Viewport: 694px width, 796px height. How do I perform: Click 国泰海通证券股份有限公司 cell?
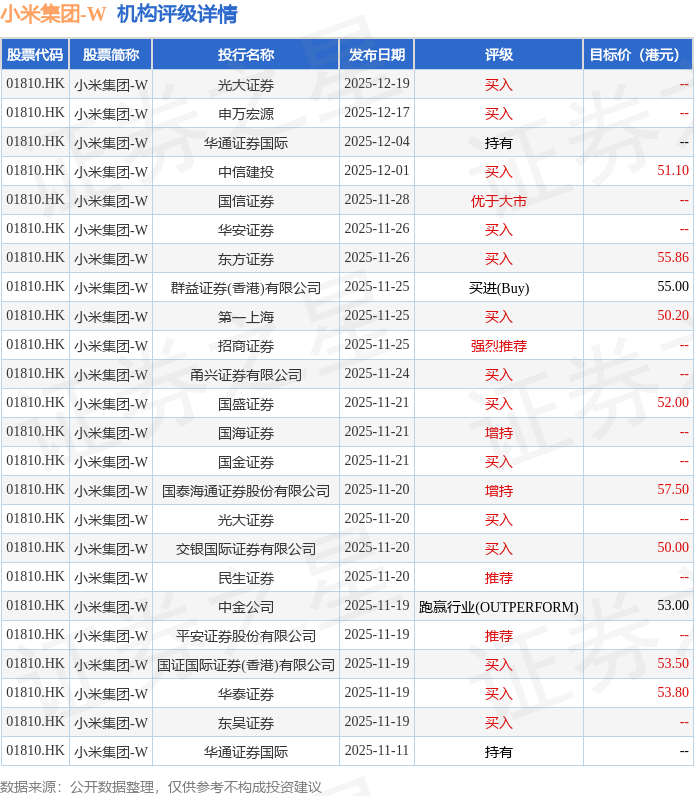[246, 491]
